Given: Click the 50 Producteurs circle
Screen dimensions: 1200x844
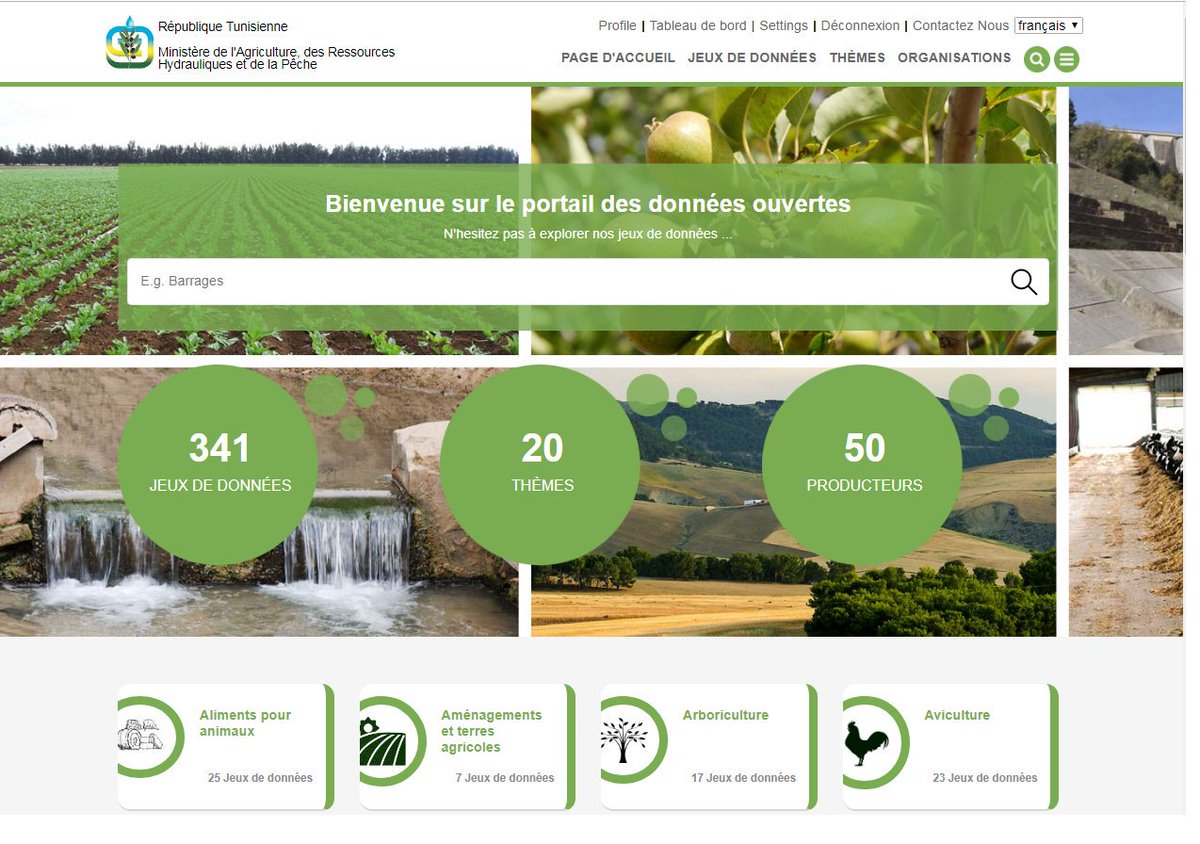Looking at the screenshot, I should [862, 465].
